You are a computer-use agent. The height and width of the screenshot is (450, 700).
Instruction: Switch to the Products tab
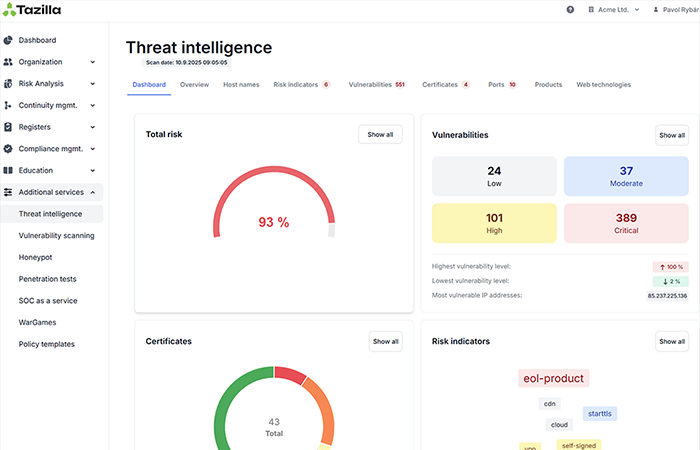point(548,84)
